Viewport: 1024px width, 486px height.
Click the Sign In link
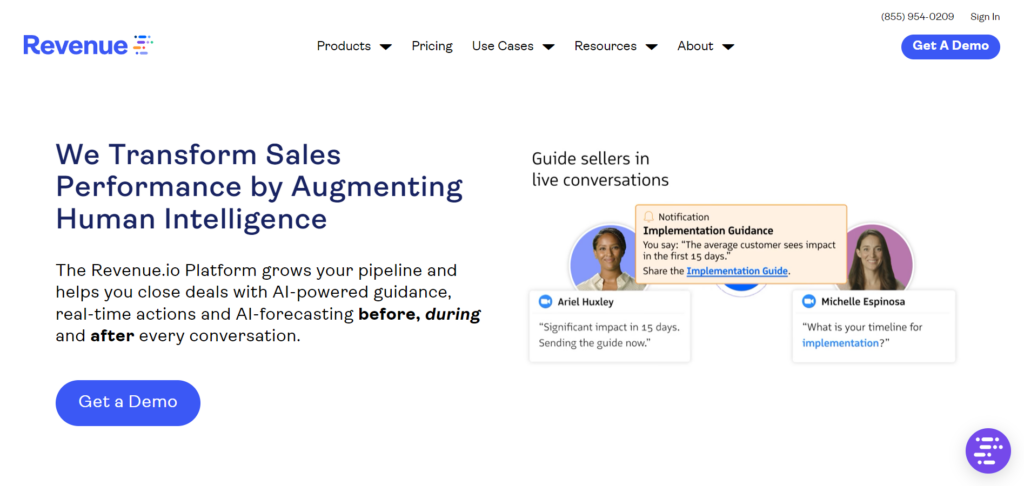(x=985, y=17)
